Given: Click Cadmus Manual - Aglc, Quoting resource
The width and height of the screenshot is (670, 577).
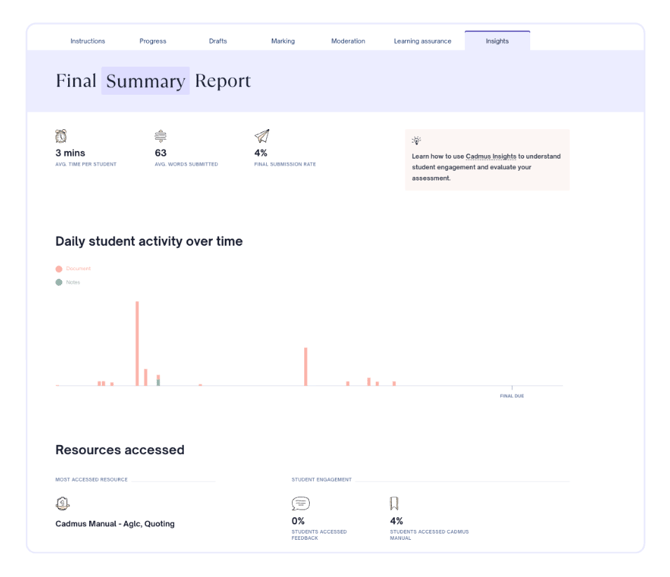Looking at the screenshot, I should click(x=115, y=524).
